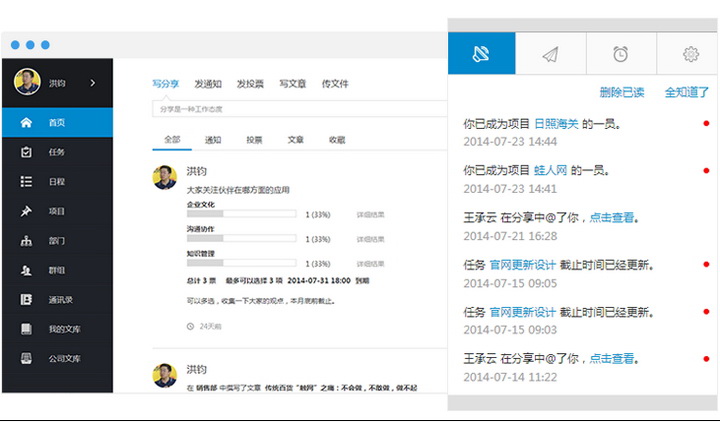The image size is (720, 422).
Task: Select the 发通知 compose tab
Action: point(208,84)
